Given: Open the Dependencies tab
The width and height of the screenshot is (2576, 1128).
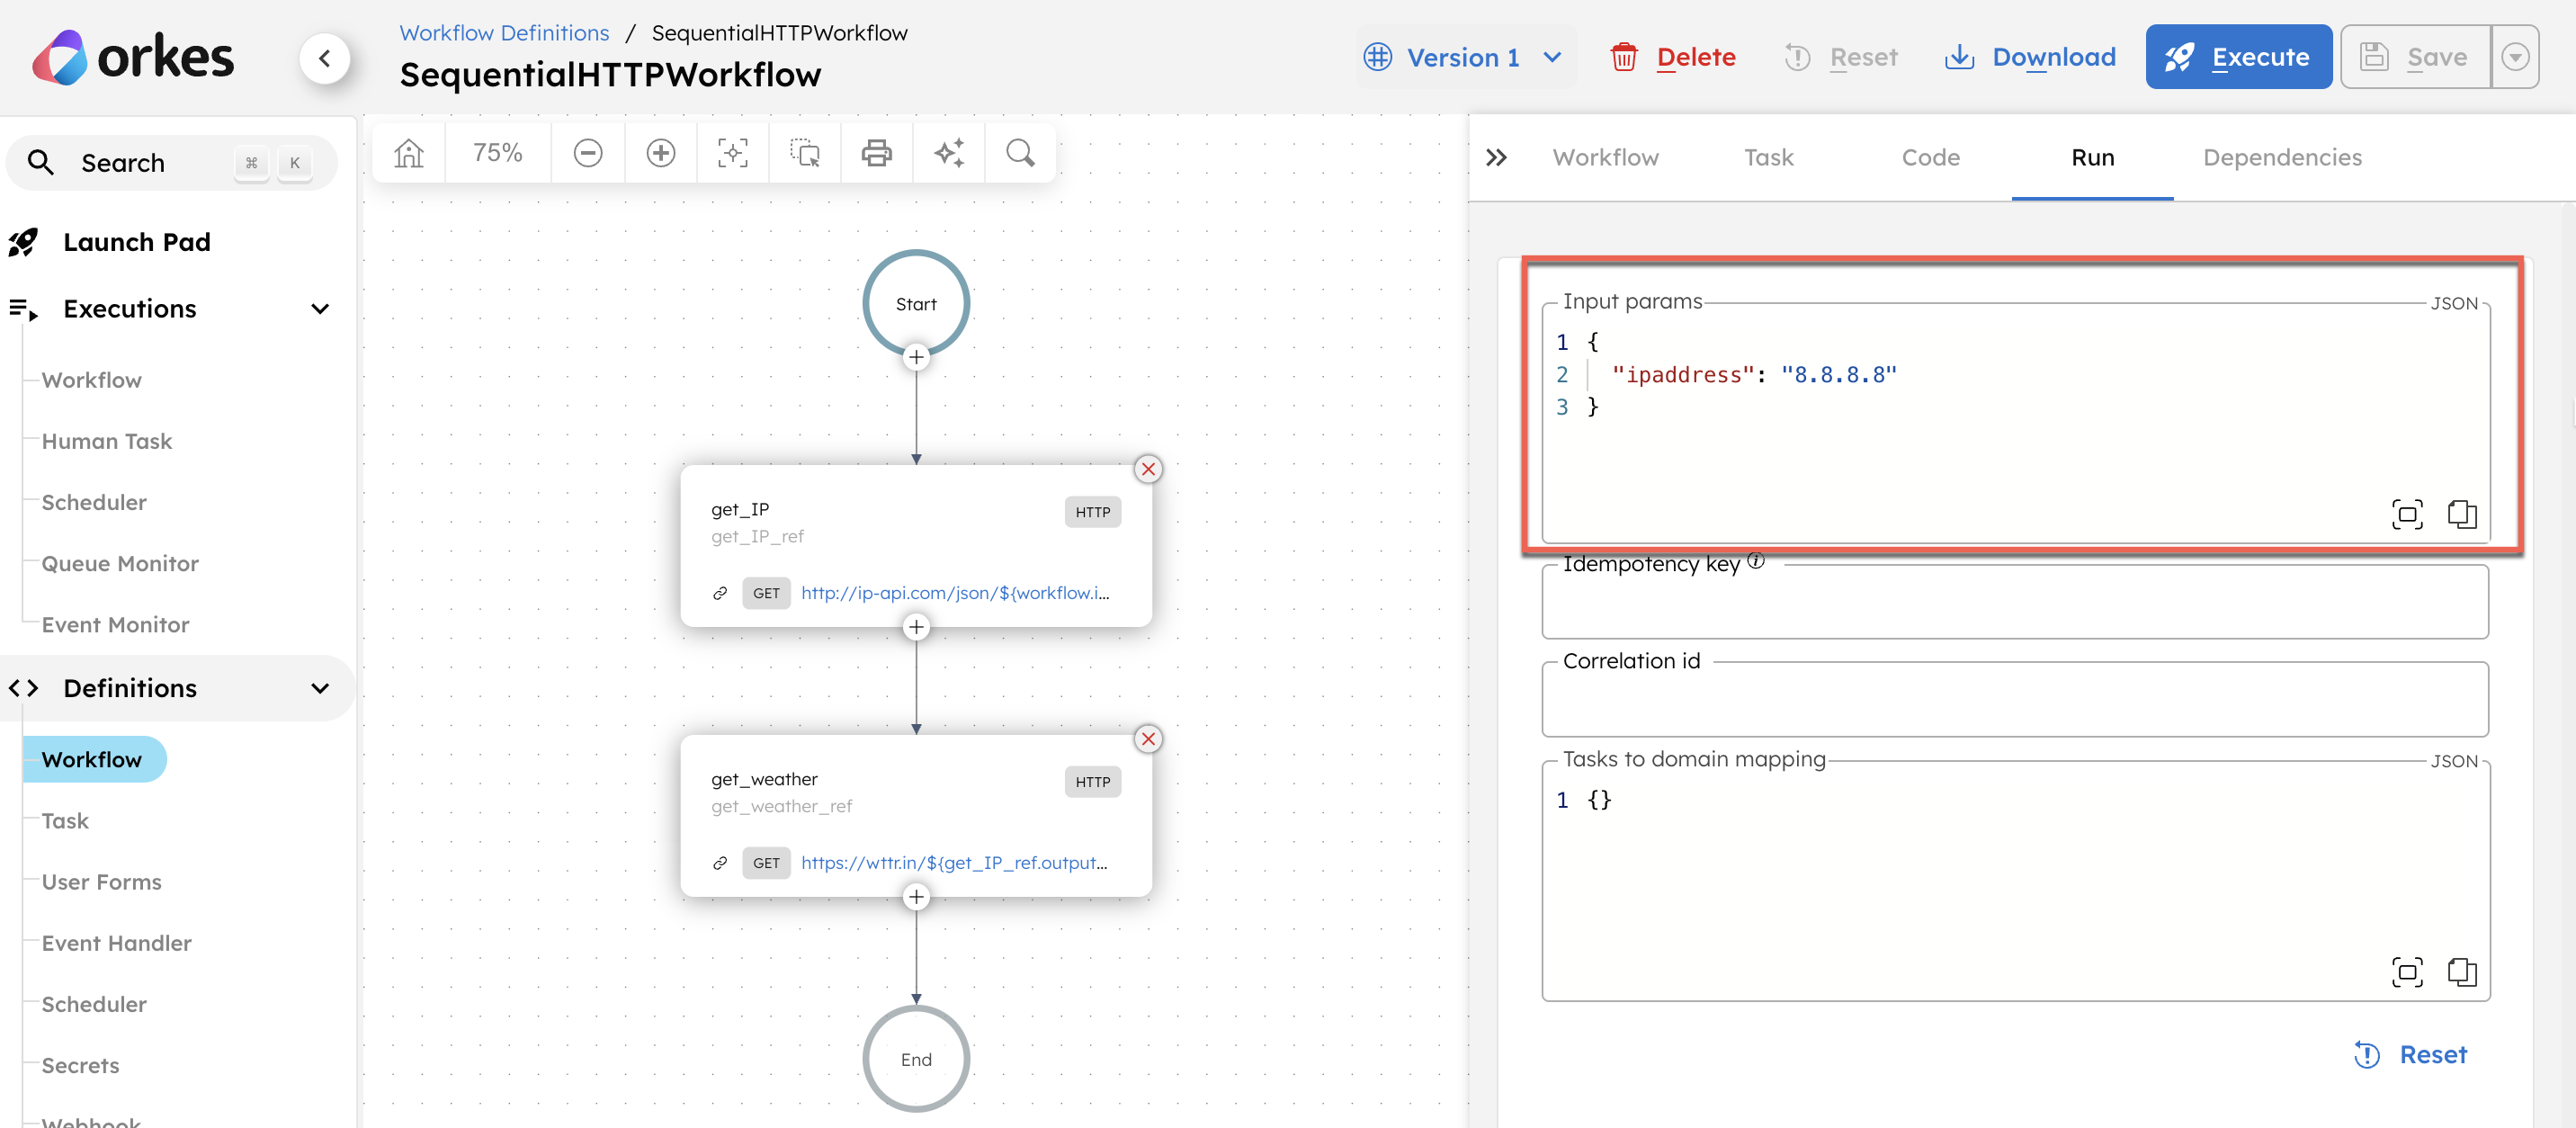Looking at the screenshot, I should coord(2282,157).
